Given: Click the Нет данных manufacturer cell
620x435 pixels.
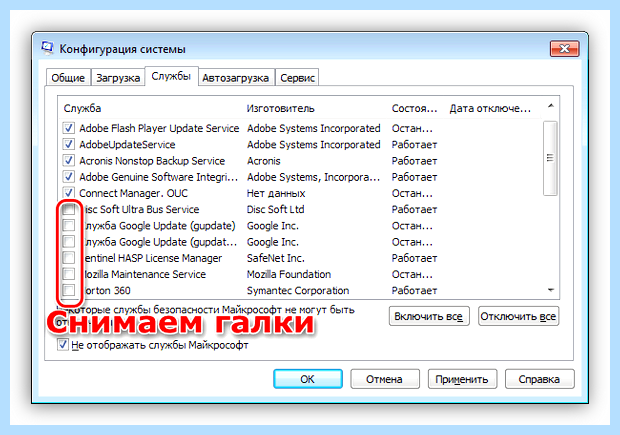Looking at the screenshot, I should point(276,193).
